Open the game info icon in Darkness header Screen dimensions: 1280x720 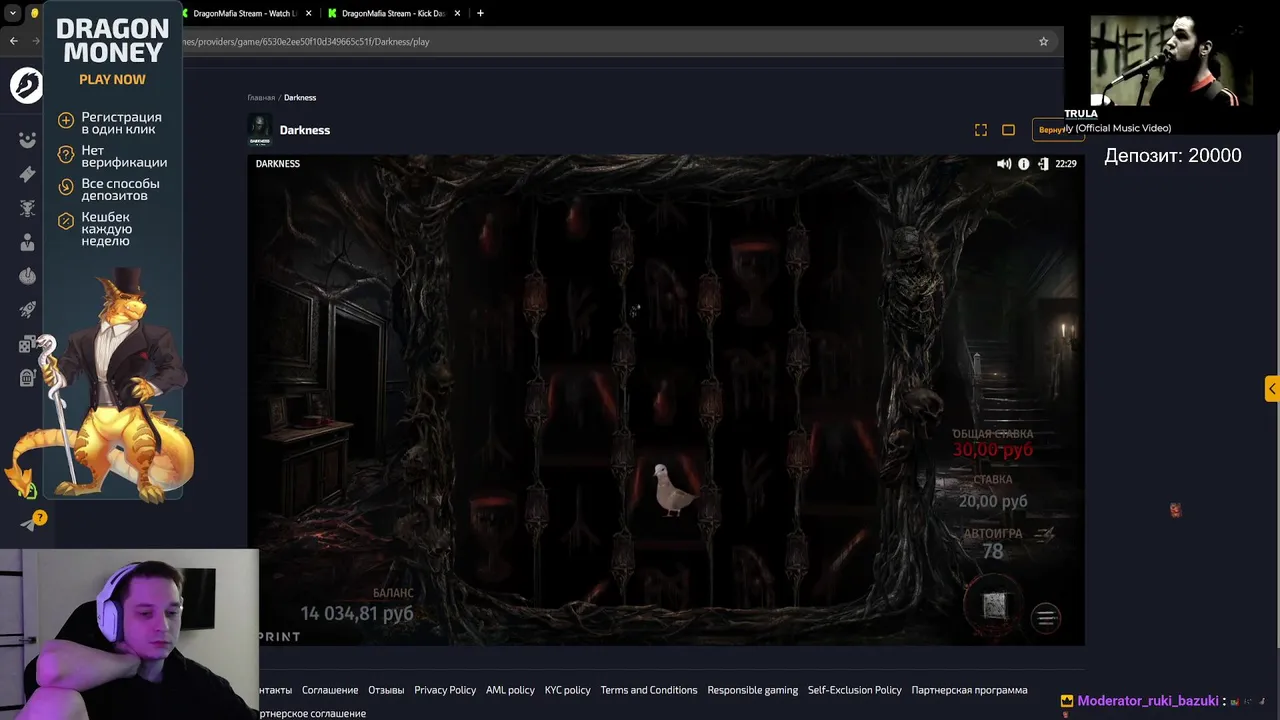(x=1023, y=164)
